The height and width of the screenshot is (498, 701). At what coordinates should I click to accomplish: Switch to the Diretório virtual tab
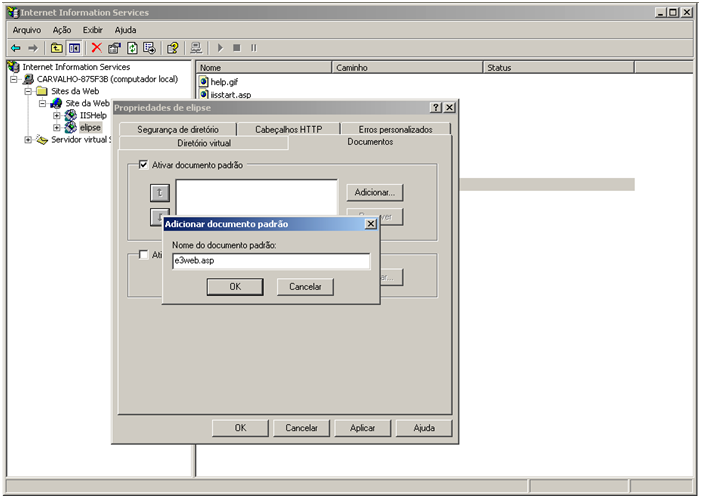coord(204,143)
